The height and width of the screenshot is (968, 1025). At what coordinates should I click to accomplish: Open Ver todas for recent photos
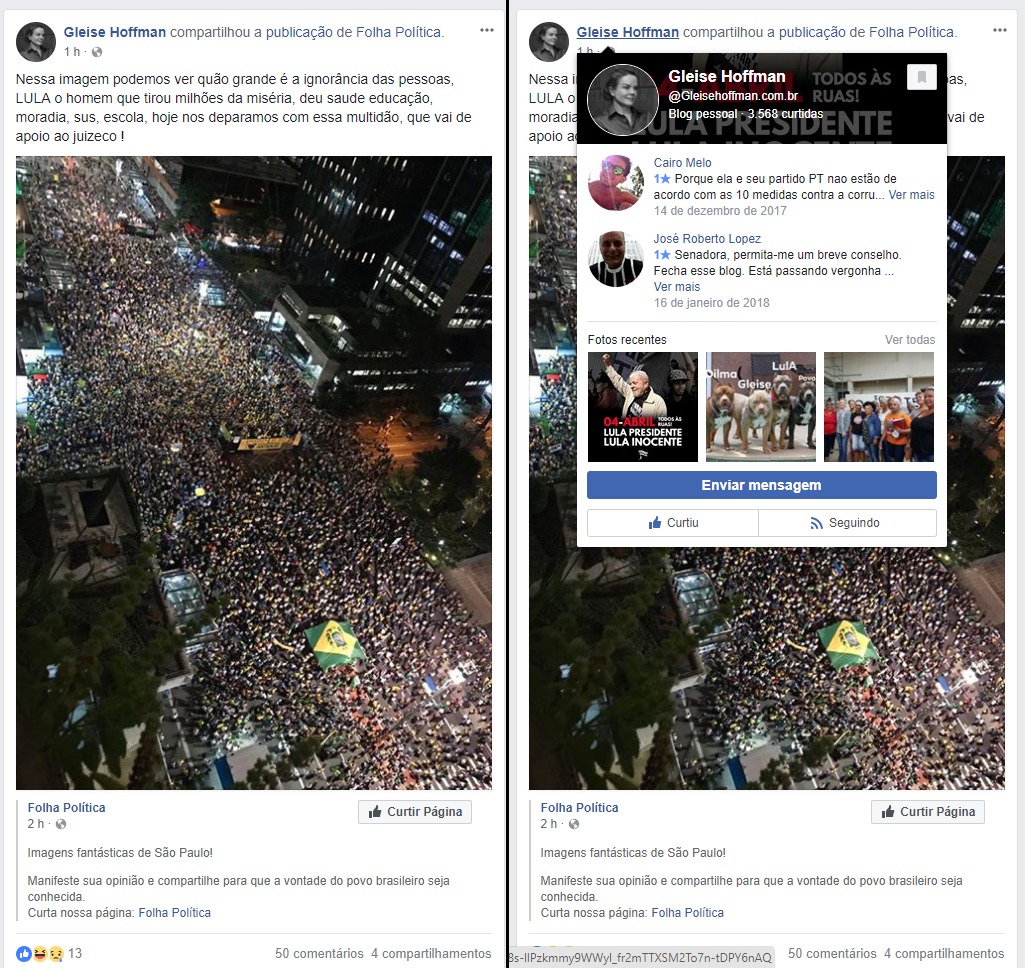[x=910, y=340]
